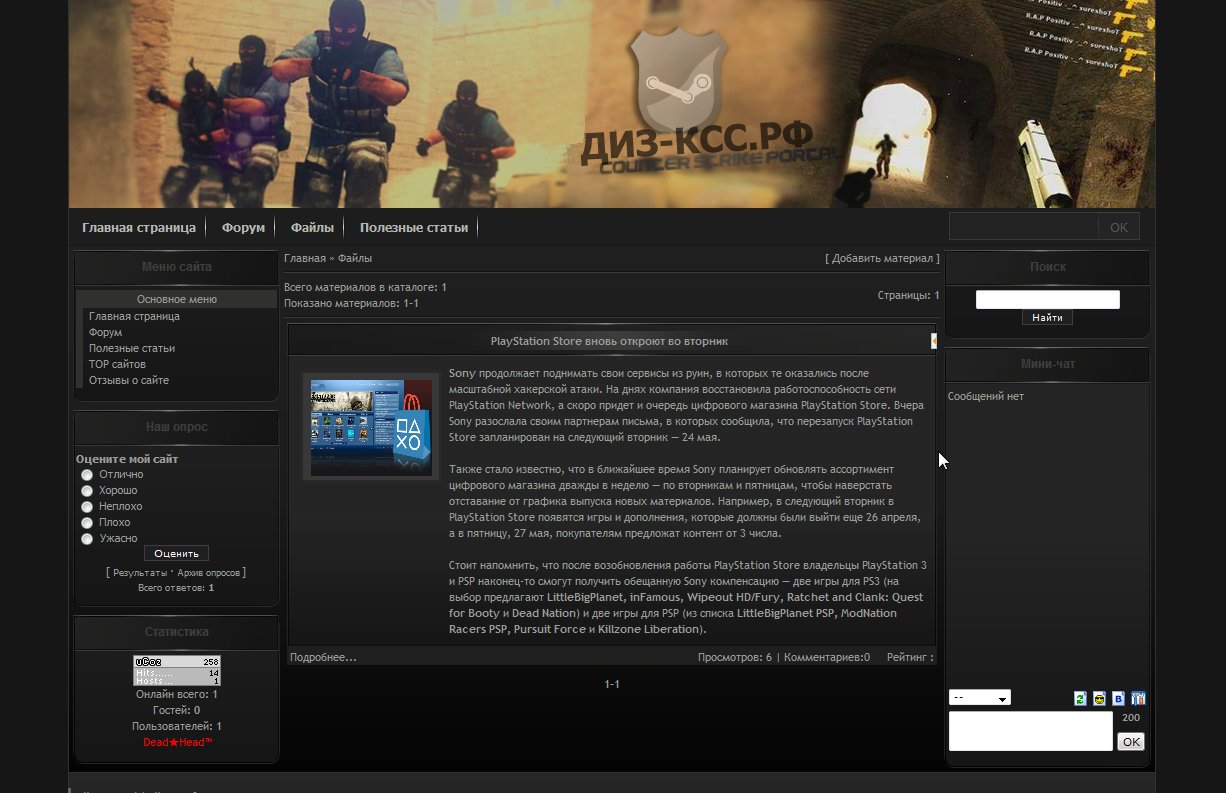This screenshot has height=793, width=1226.
Task: Click the orange icon beside the article title
Action: (933, 341)
